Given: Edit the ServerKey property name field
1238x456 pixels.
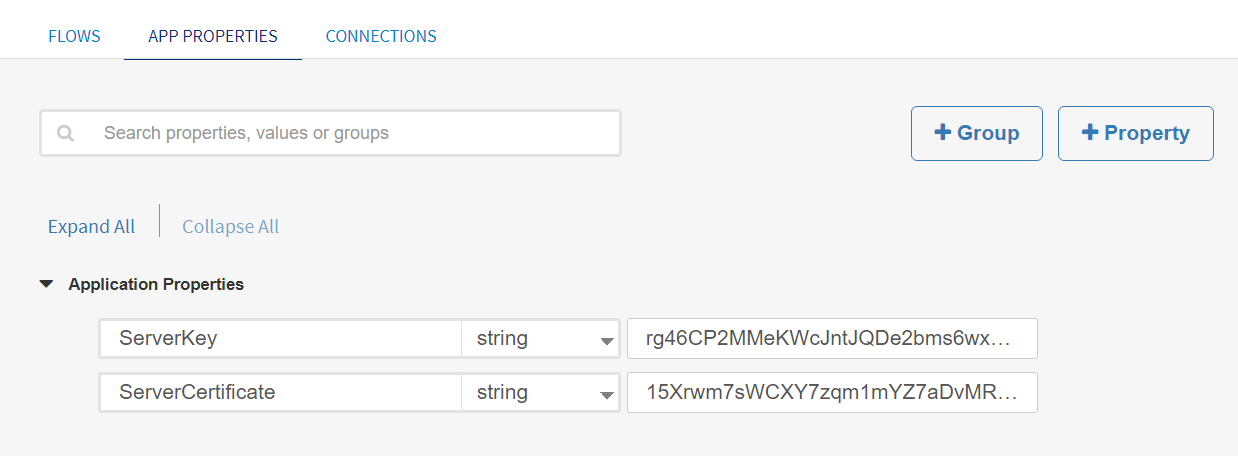Looking at the screenshot, I should [280, 339].
